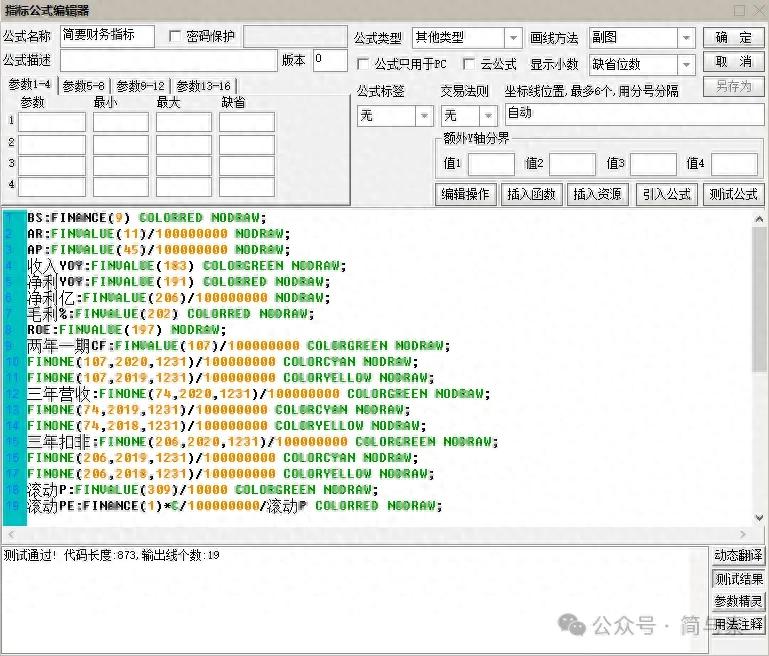The image size is (769, 656).
Task: Click the 值1 input field
Action: coord(491,164)
